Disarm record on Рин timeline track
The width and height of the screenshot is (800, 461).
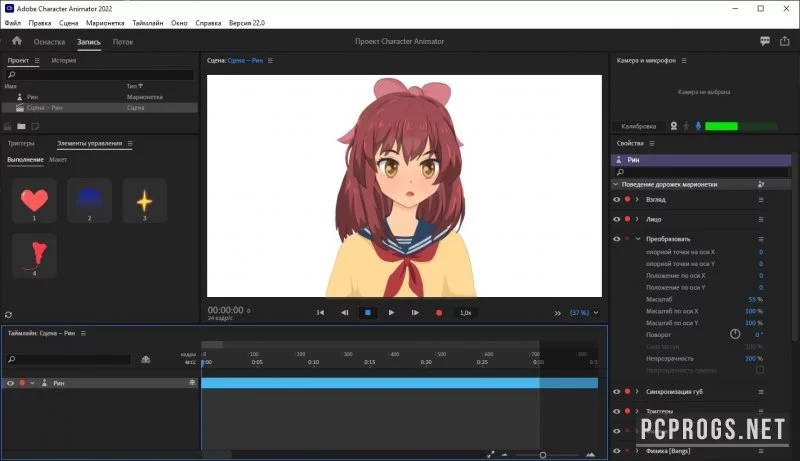[22, 382]
